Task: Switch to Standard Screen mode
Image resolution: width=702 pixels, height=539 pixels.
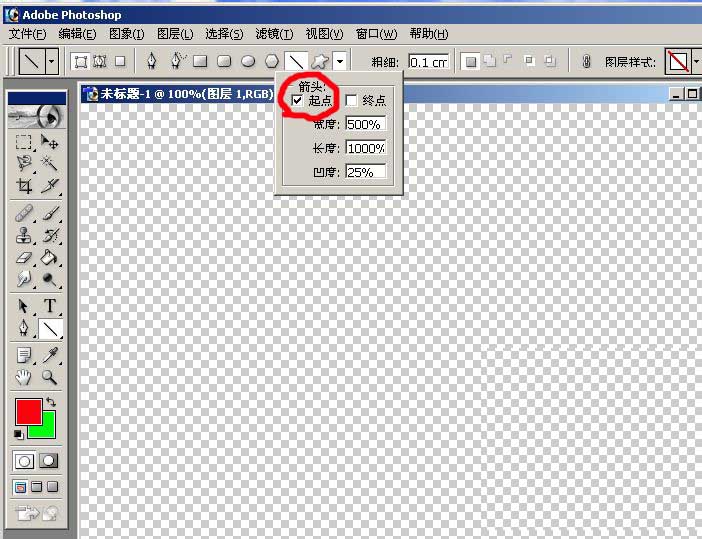Action: tap(20, 487)
